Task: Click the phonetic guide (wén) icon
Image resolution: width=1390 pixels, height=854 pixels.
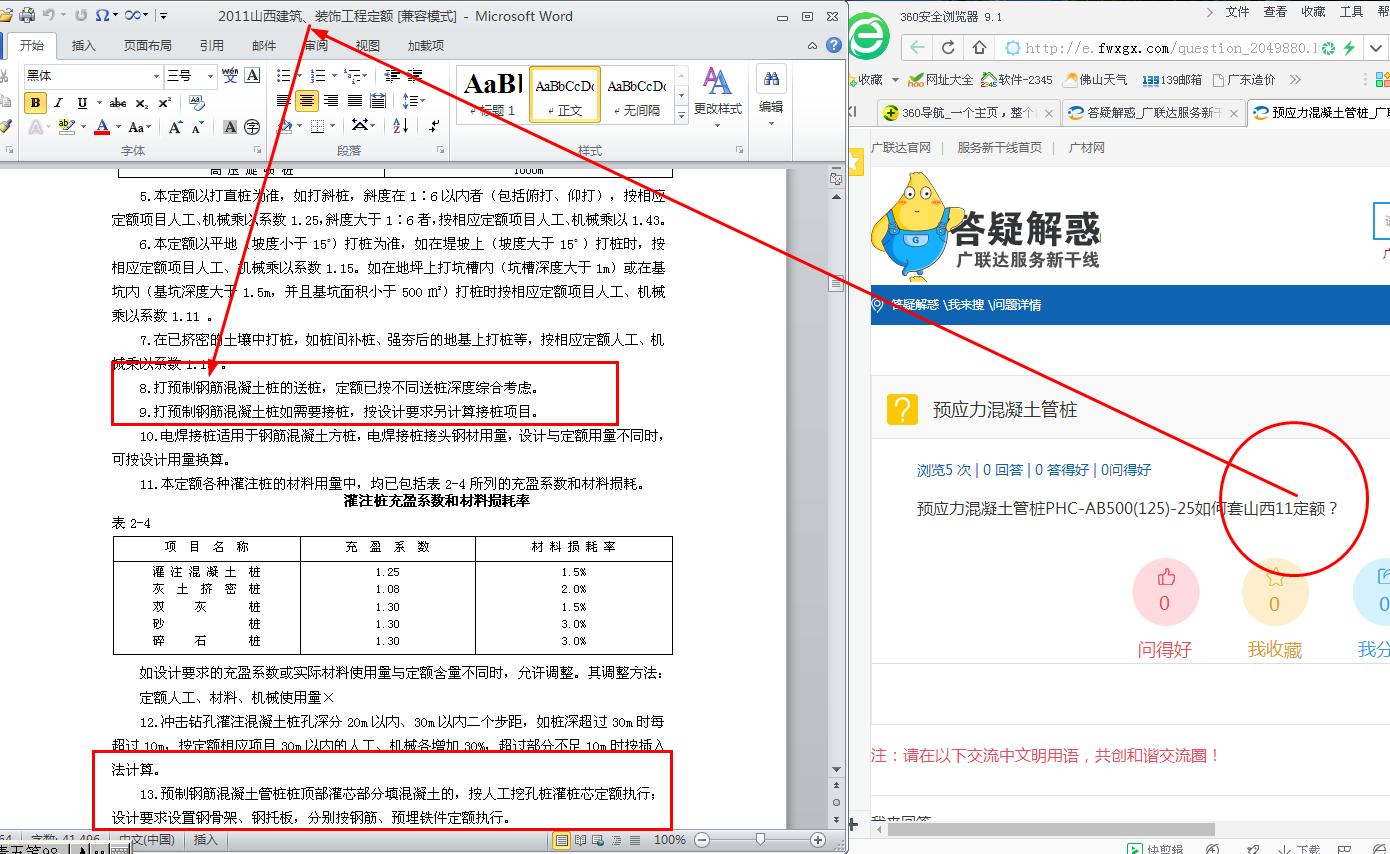Action: pos(231,76)
